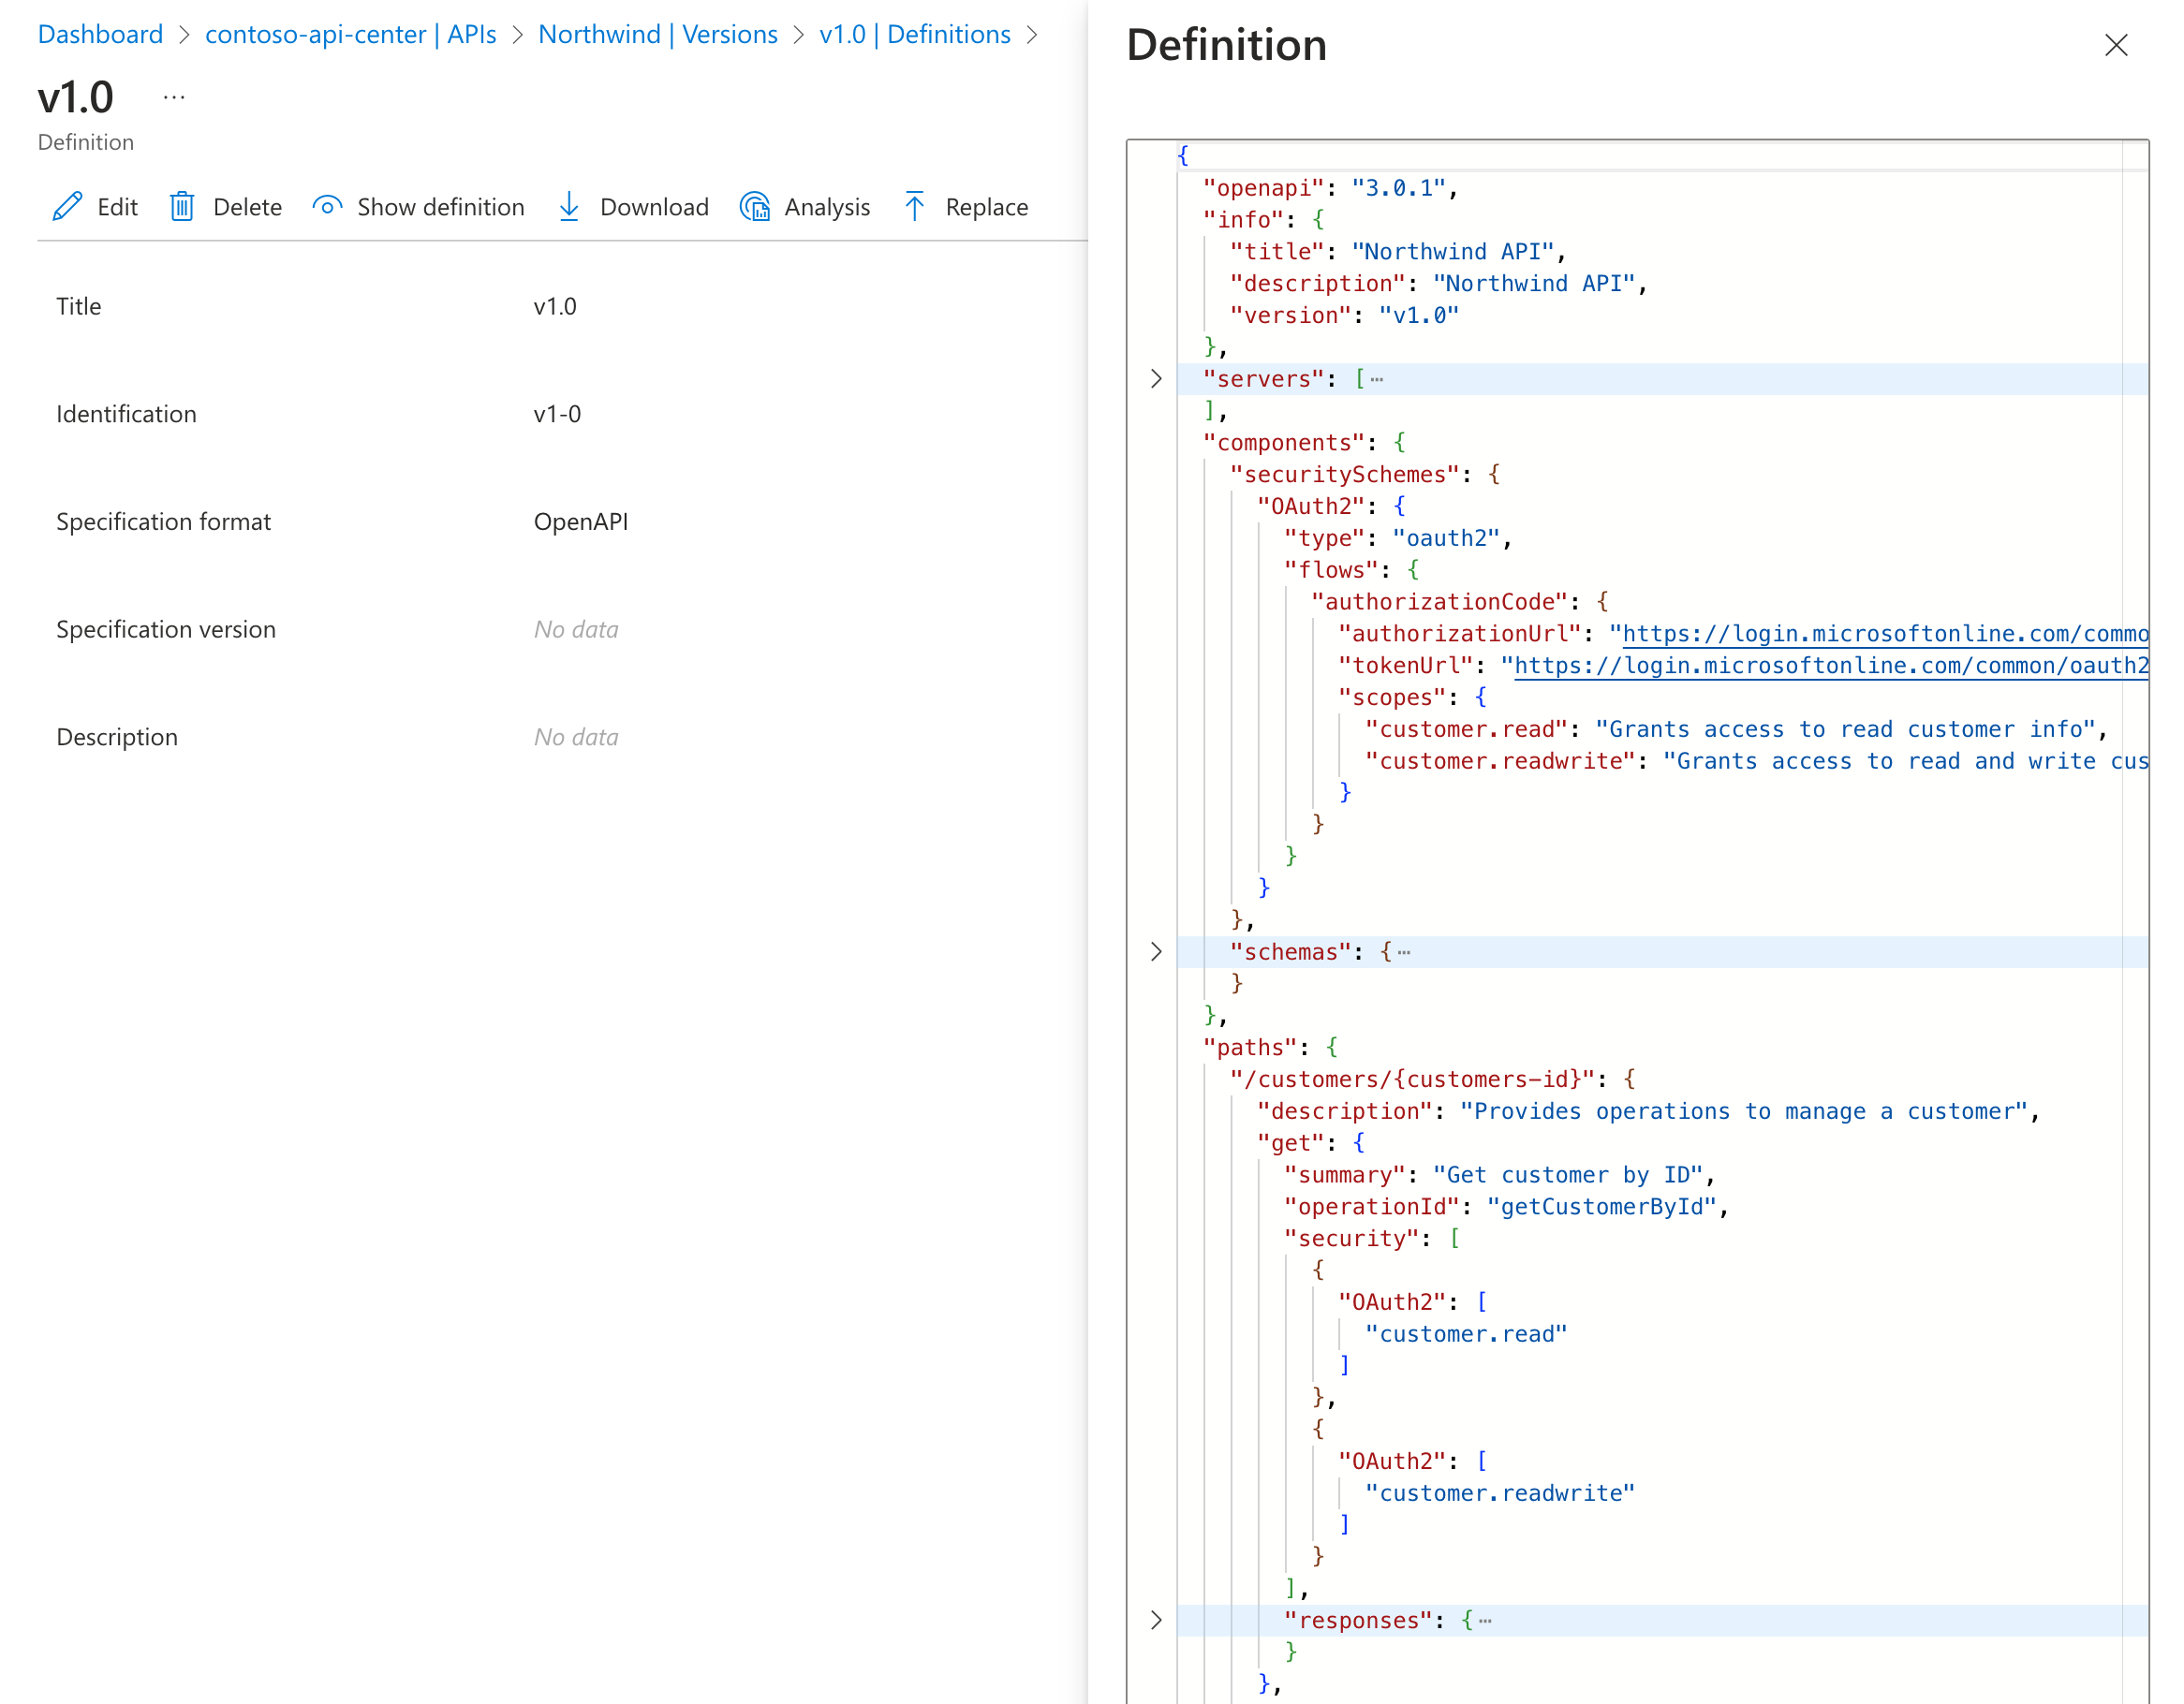
Task: Click the Delete trash can icon
Action: (x=182, y=207)
